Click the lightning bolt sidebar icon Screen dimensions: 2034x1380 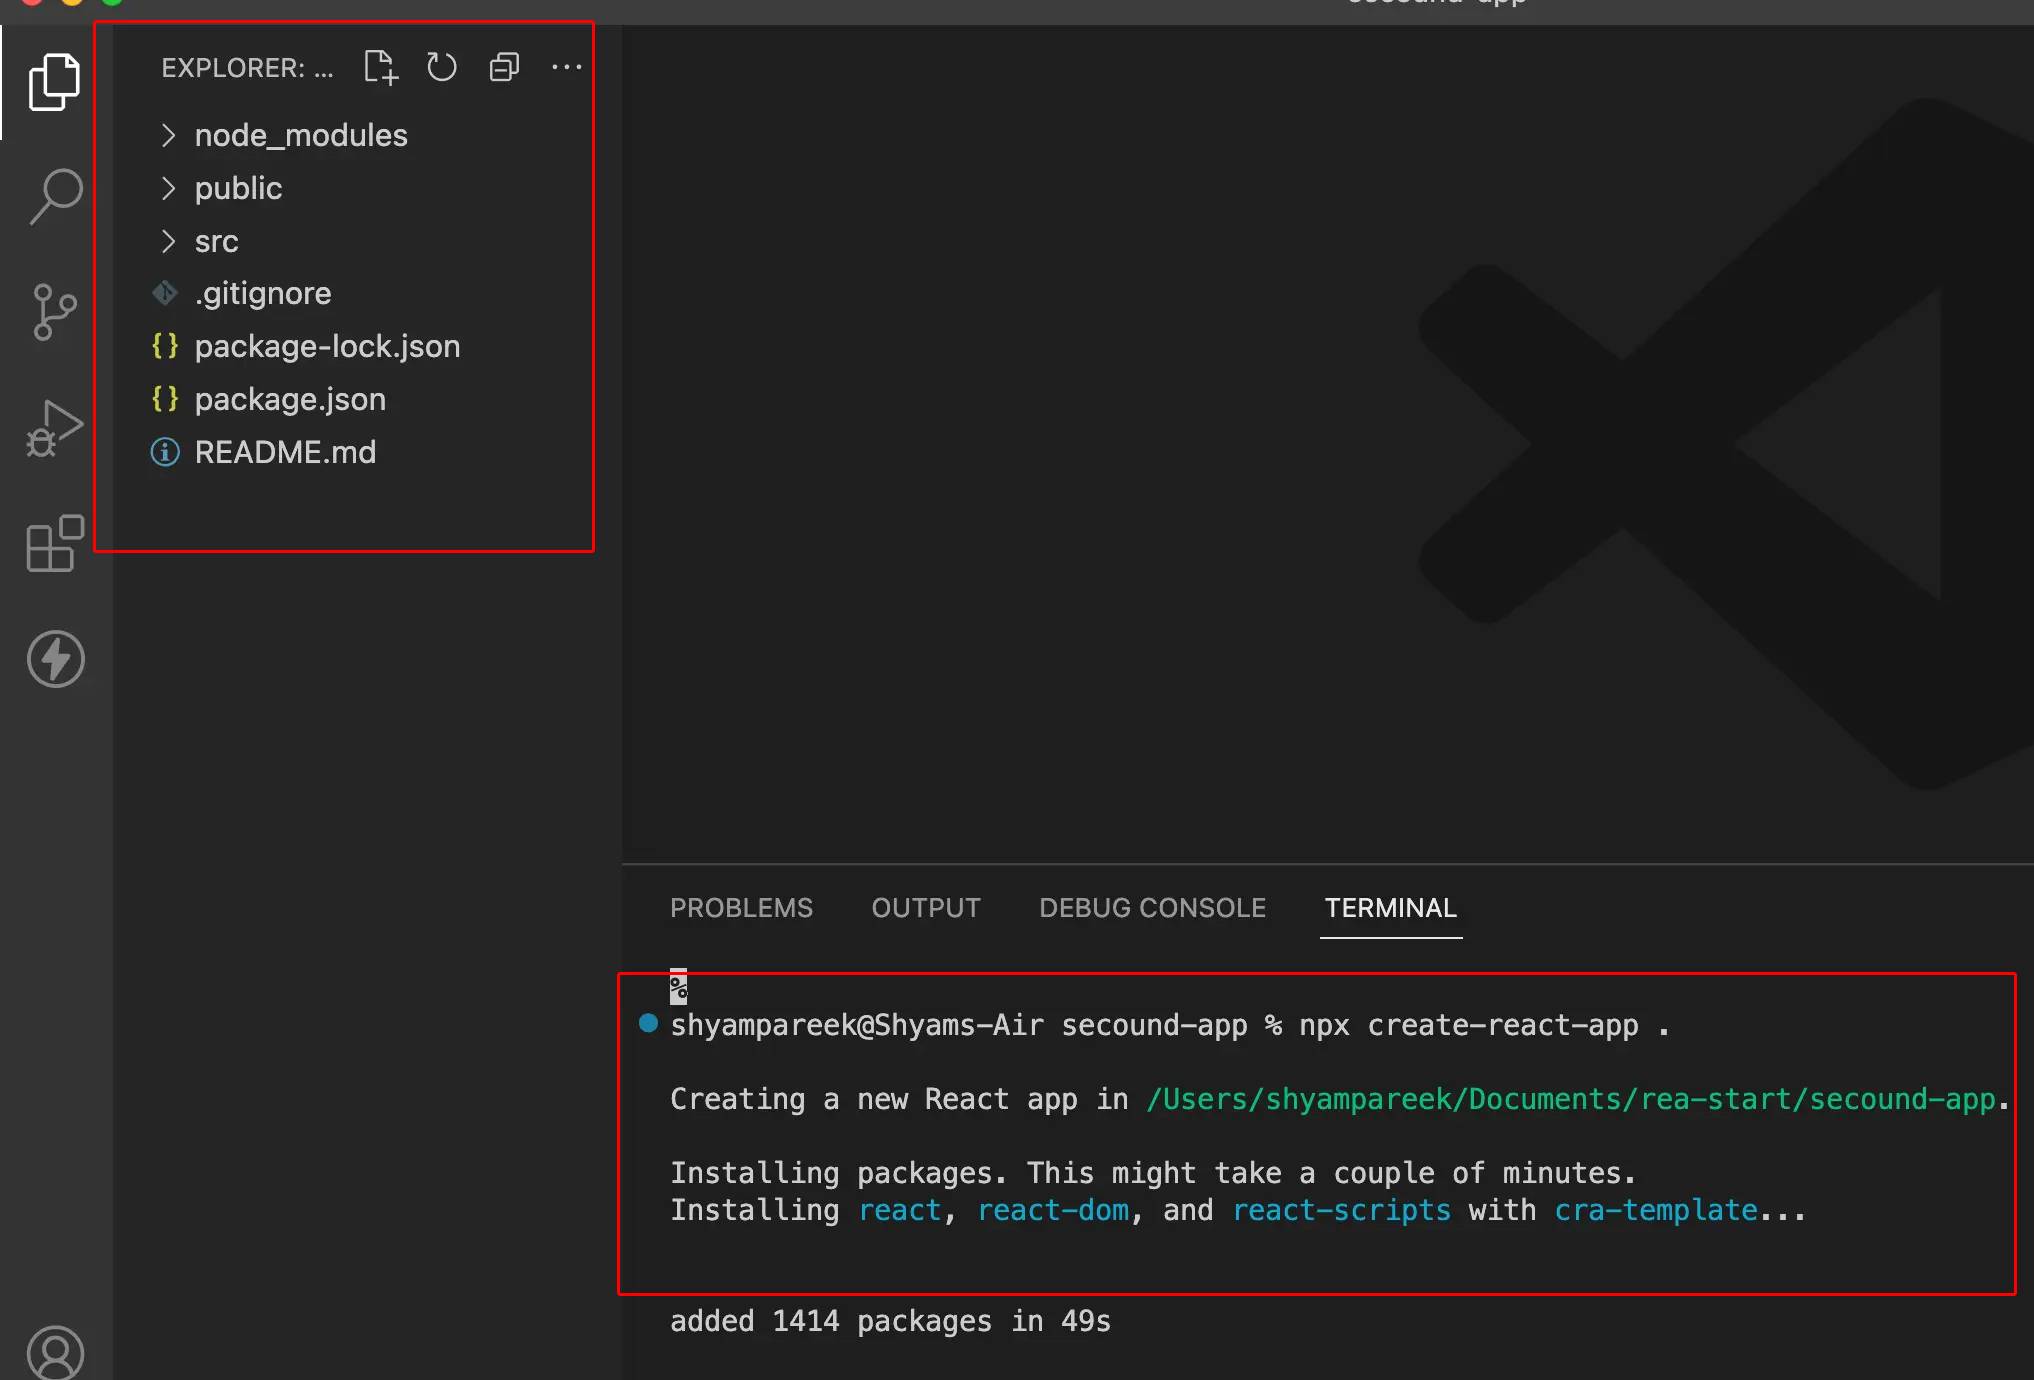[x=55, y=659]
